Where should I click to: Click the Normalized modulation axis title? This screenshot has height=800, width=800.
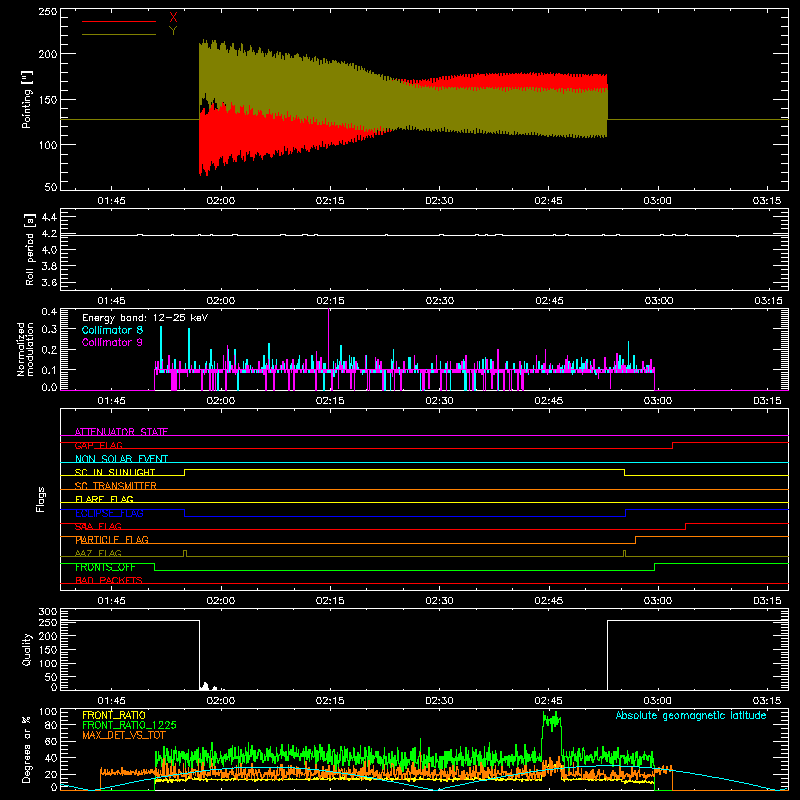click(x=25, y=349)
